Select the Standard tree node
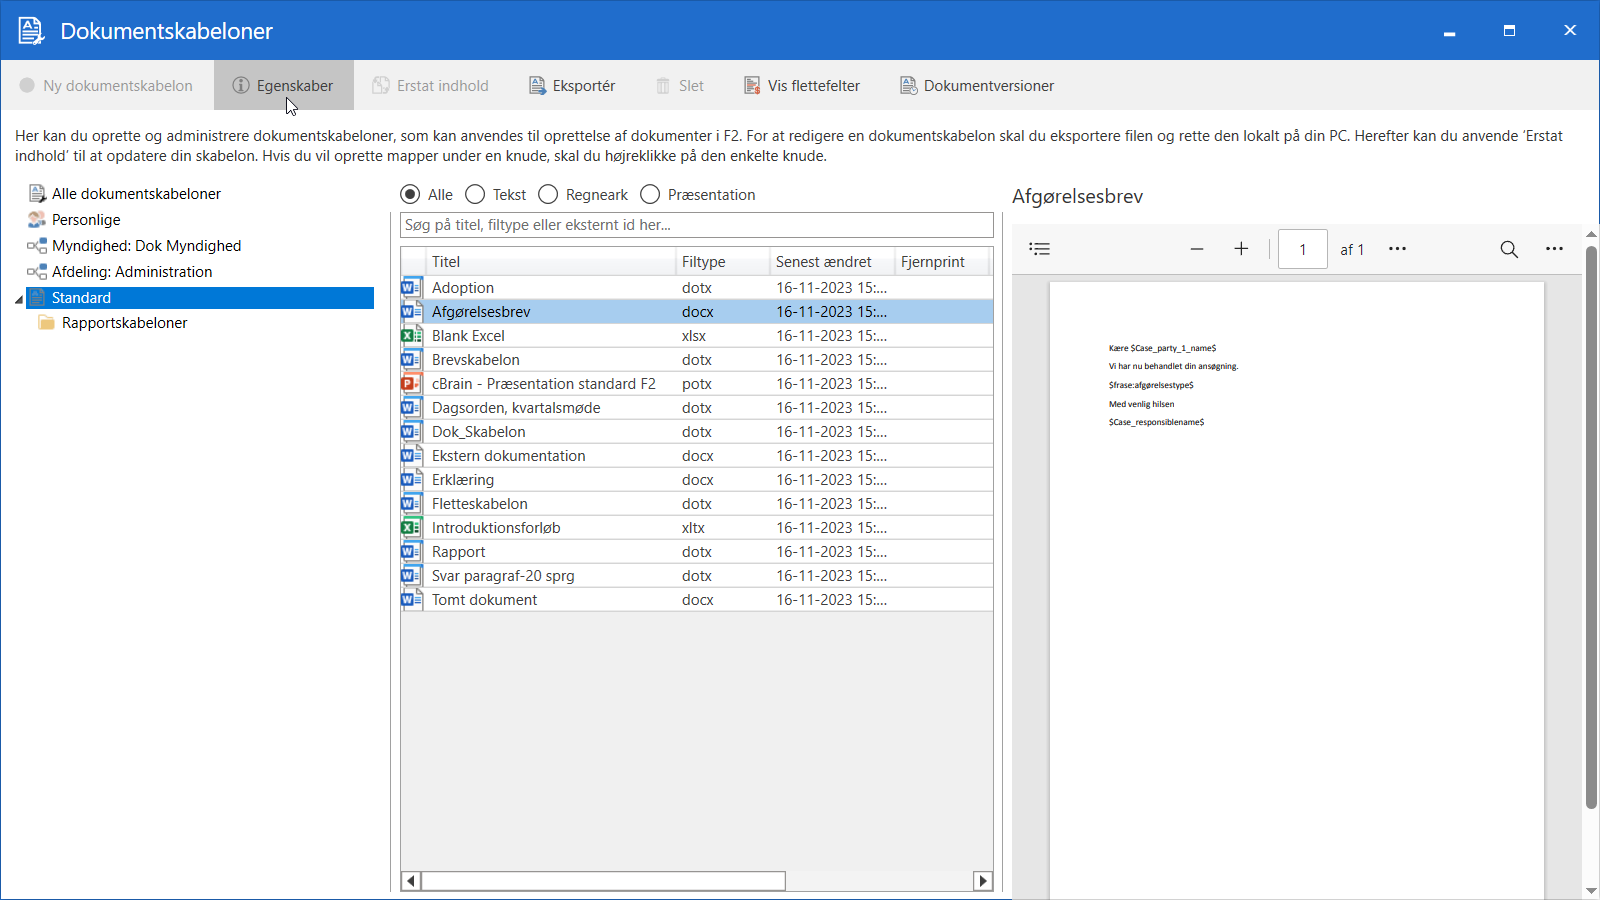The image size is (1600, 900). point(200,298)
